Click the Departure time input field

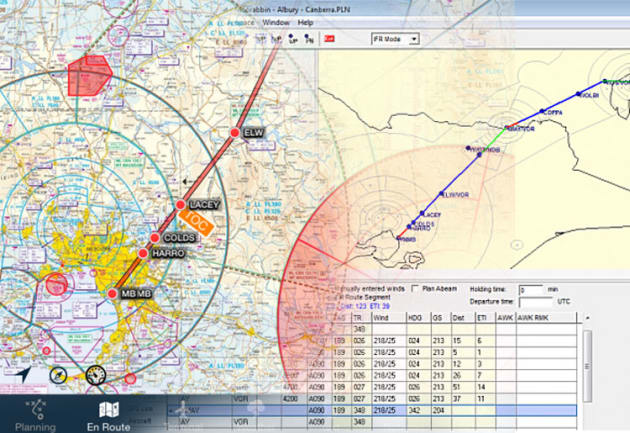[536, 302]
